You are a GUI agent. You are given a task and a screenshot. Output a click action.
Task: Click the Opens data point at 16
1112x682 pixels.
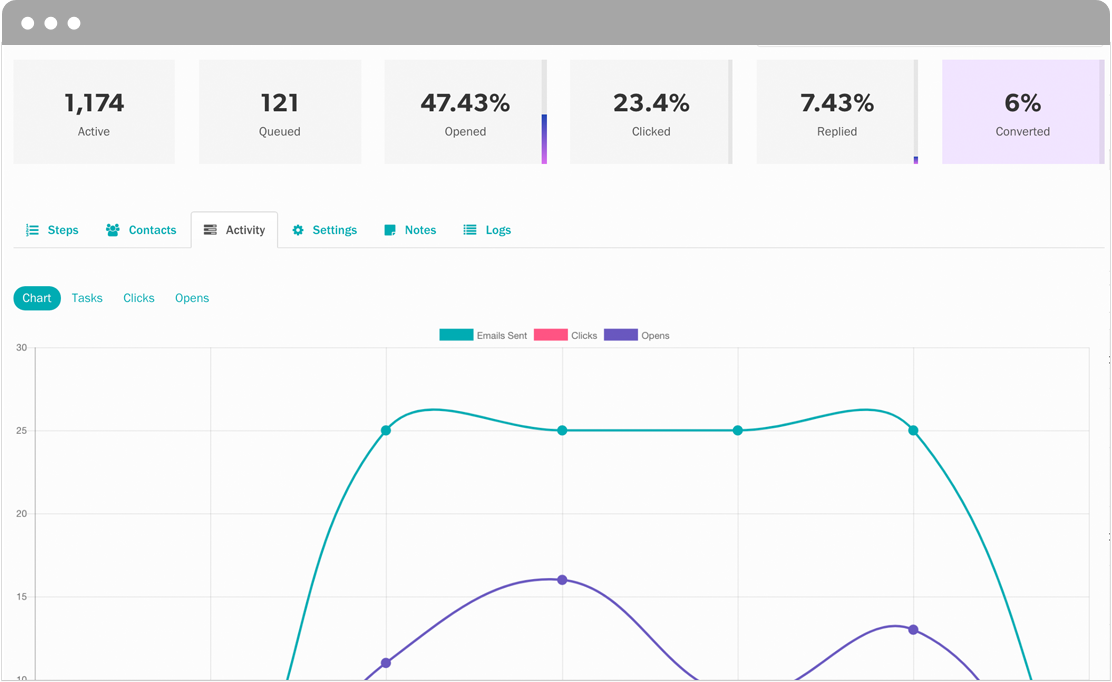click(562, 580)
